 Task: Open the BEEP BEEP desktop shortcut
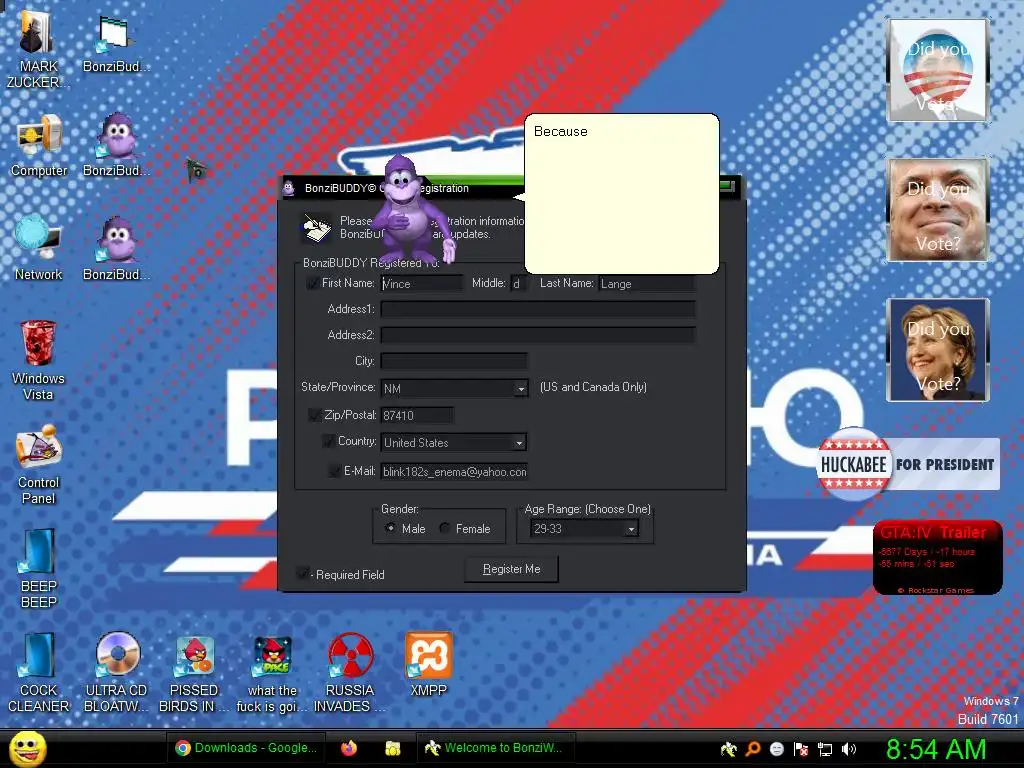(39, 568)
